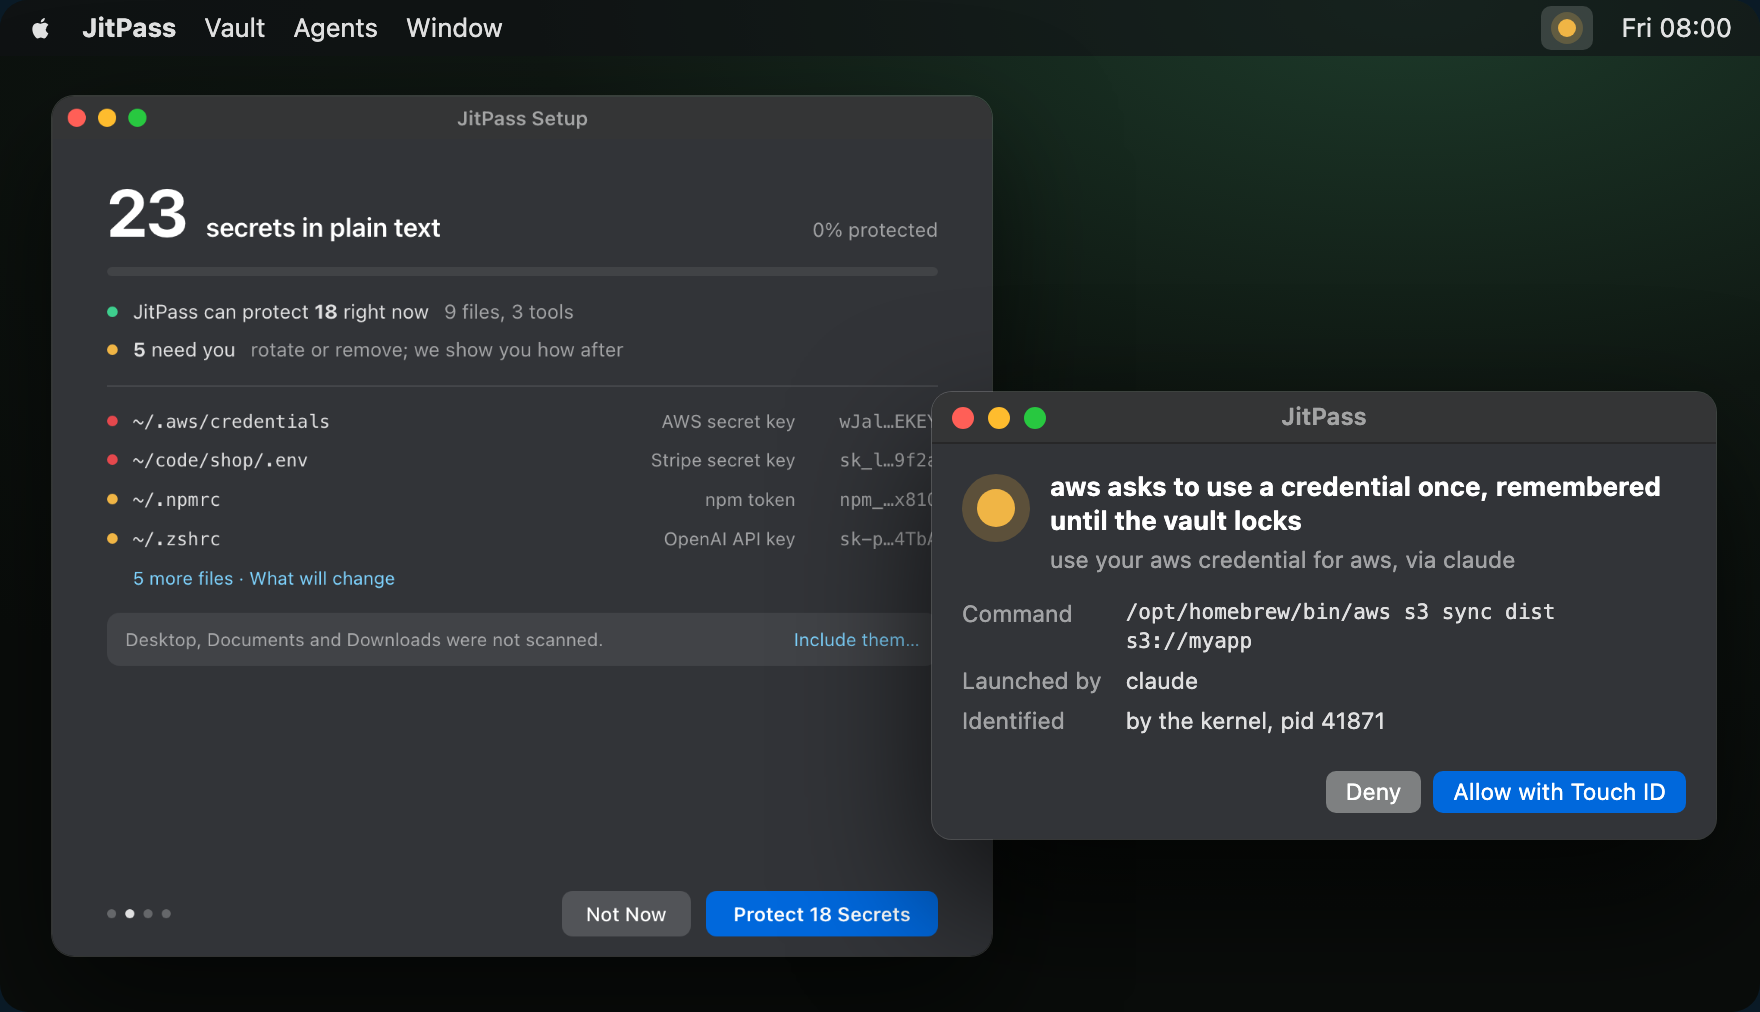The width and height of the screenshot is (1760, 1012).
Task: Click the command text /opt/homebrew/bin/aws s3 sync
Action: (x=1340, y=626)
